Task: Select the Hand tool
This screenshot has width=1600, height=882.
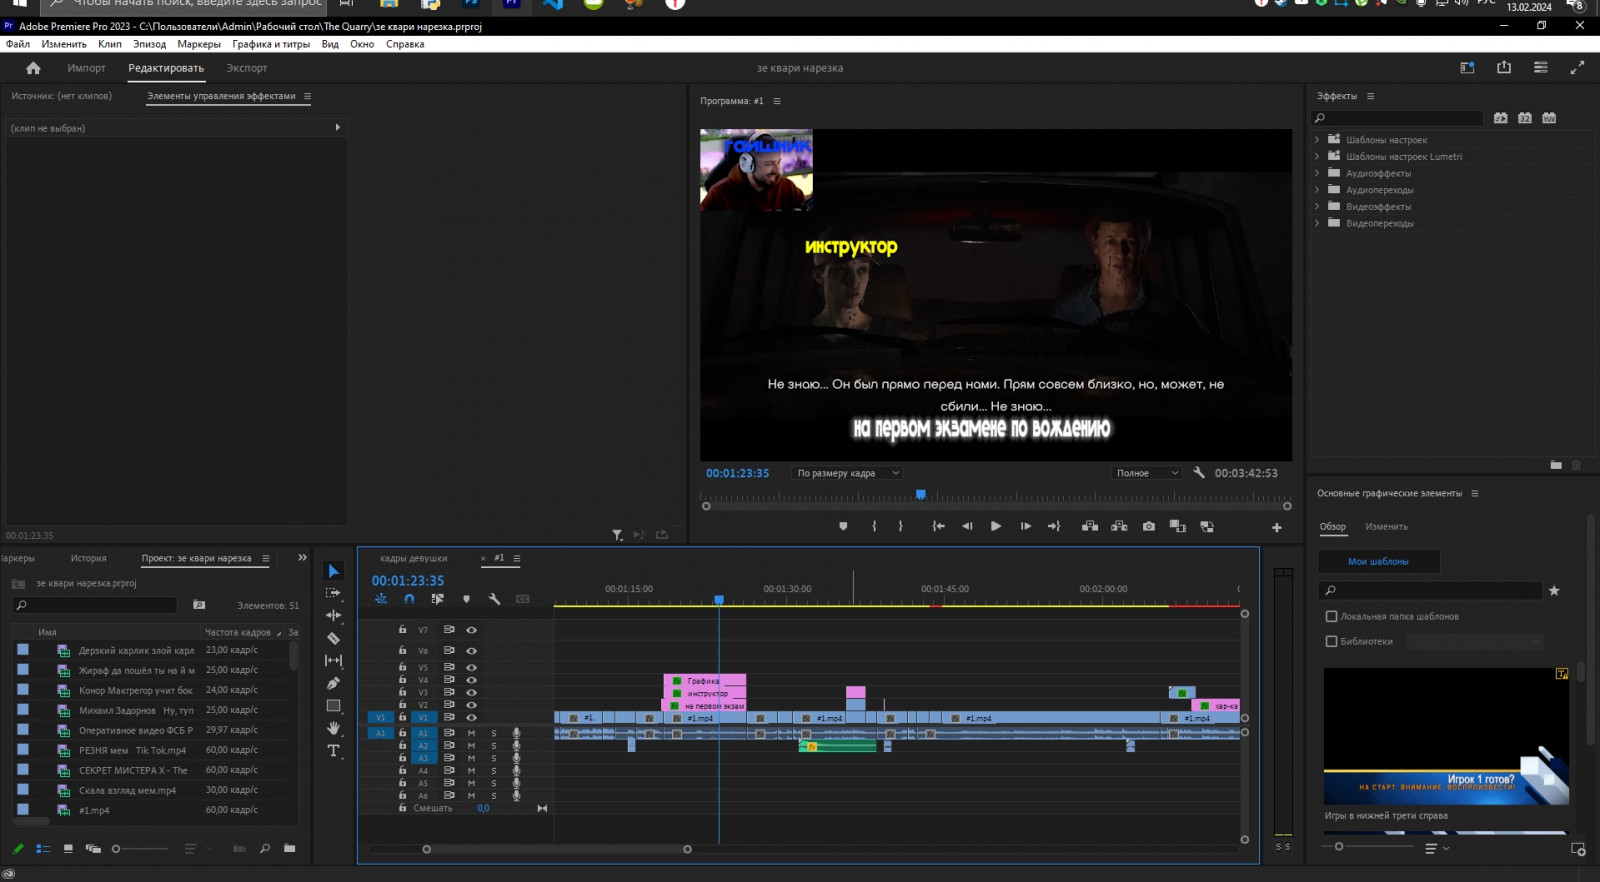Action: tap(334, 728)
